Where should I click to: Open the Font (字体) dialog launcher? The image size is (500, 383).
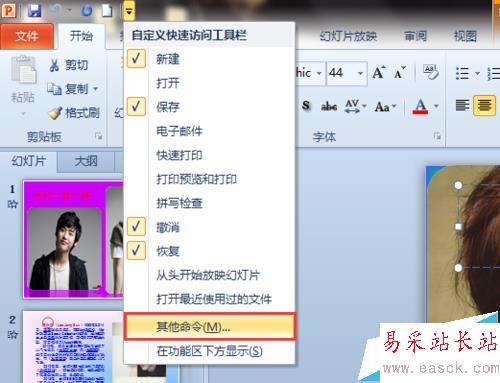437,136
